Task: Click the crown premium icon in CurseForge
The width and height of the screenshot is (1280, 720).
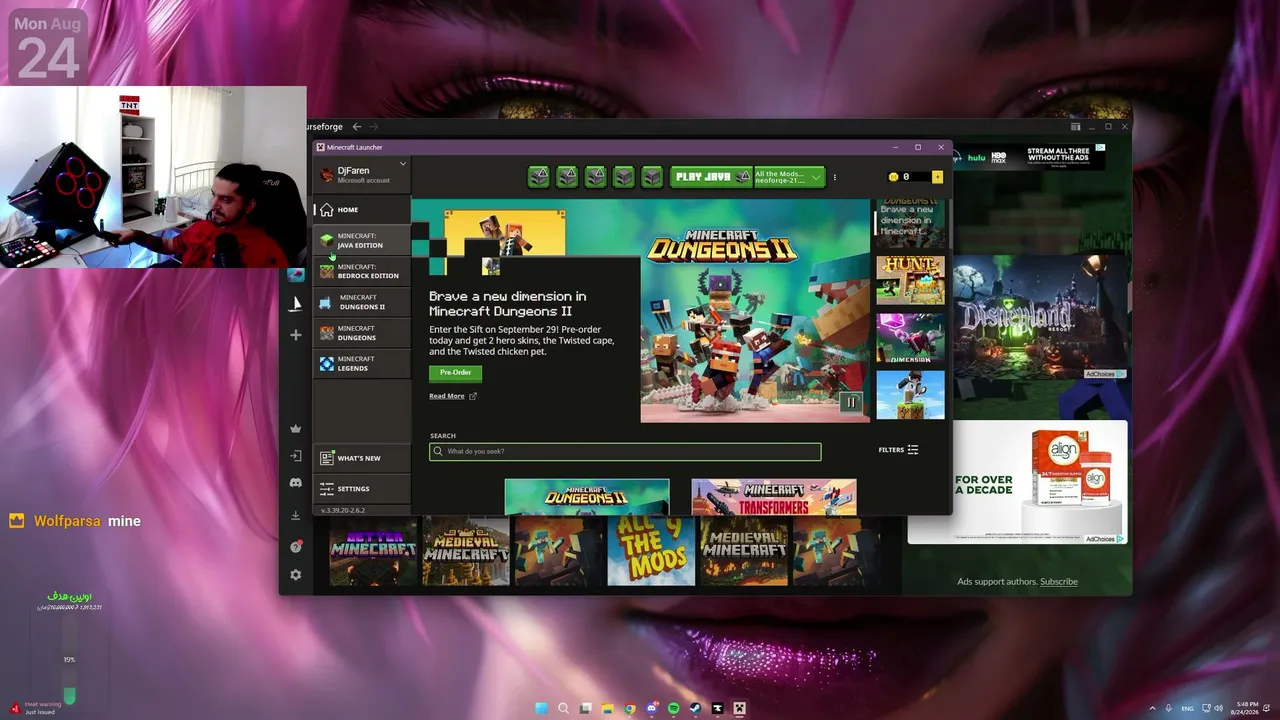Action: pos(295,429)
